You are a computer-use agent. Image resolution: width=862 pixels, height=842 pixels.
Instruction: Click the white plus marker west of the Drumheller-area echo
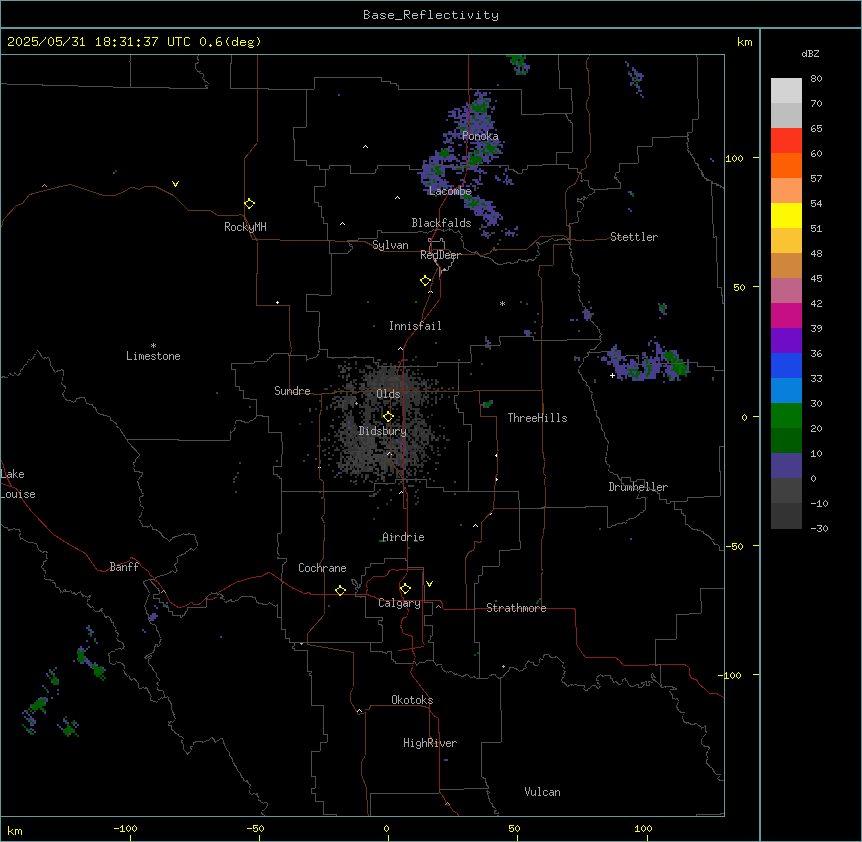pyautogui.click(x=612, y=375)
